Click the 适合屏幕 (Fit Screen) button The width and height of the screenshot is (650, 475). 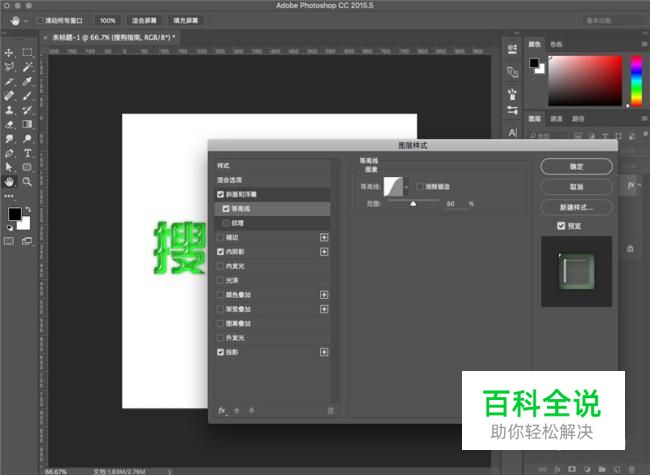tap(144, 20)
